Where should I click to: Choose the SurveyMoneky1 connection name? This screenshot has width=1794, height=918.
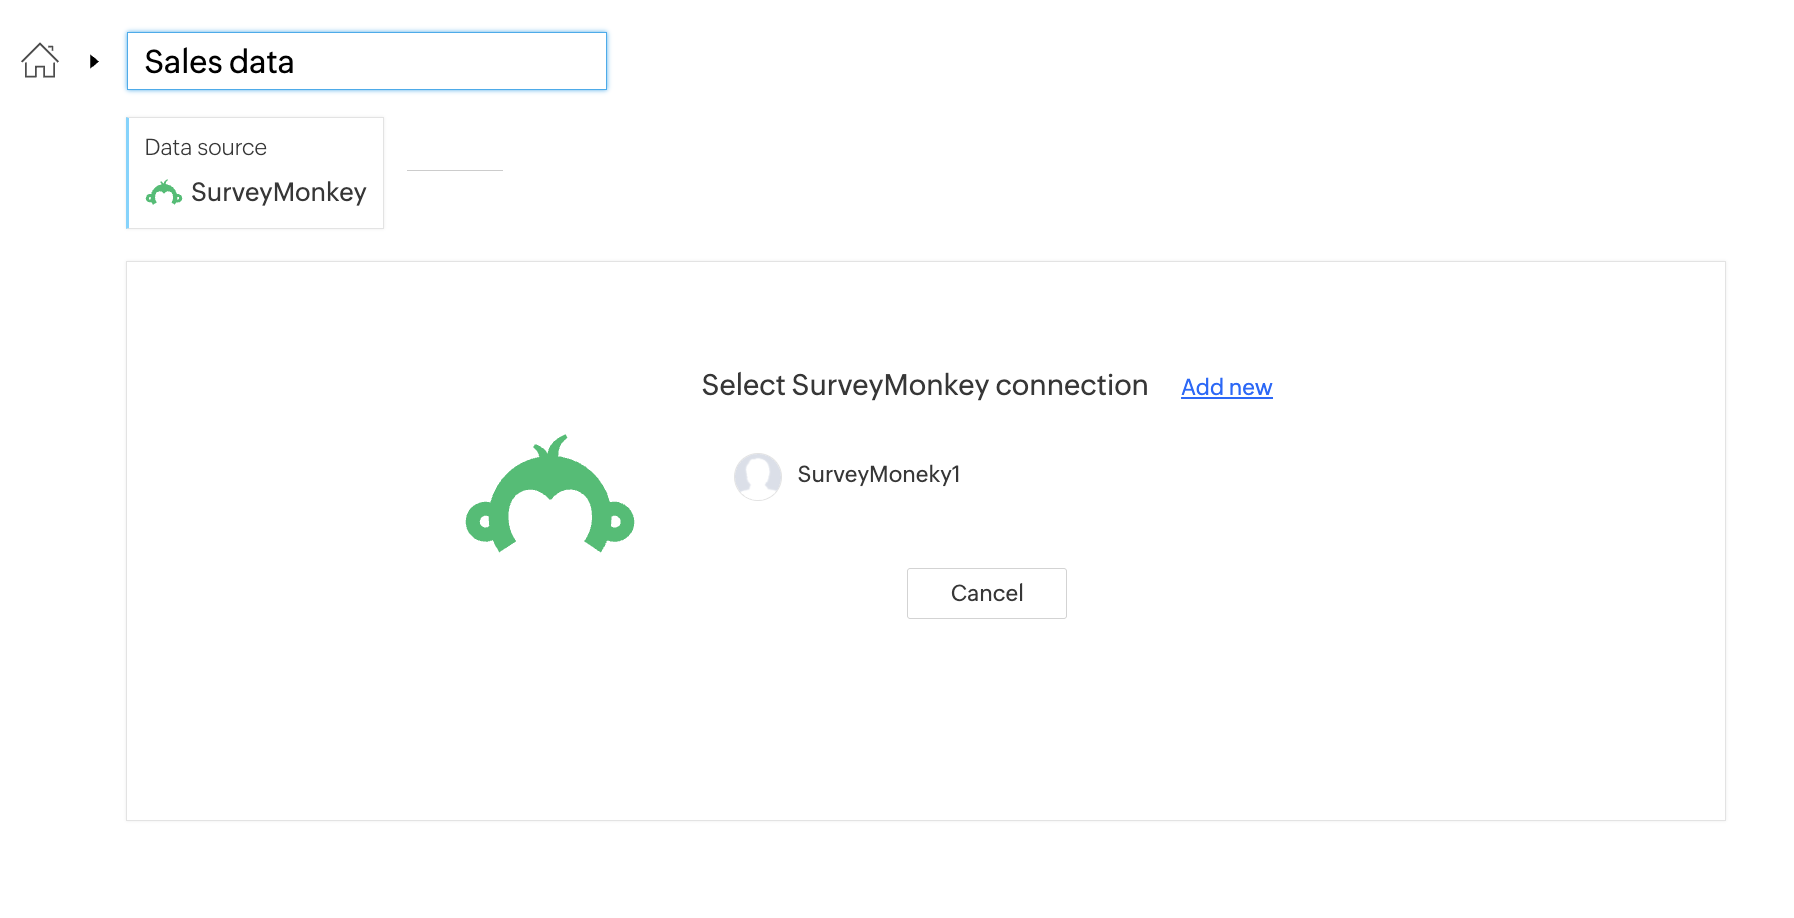878,474
